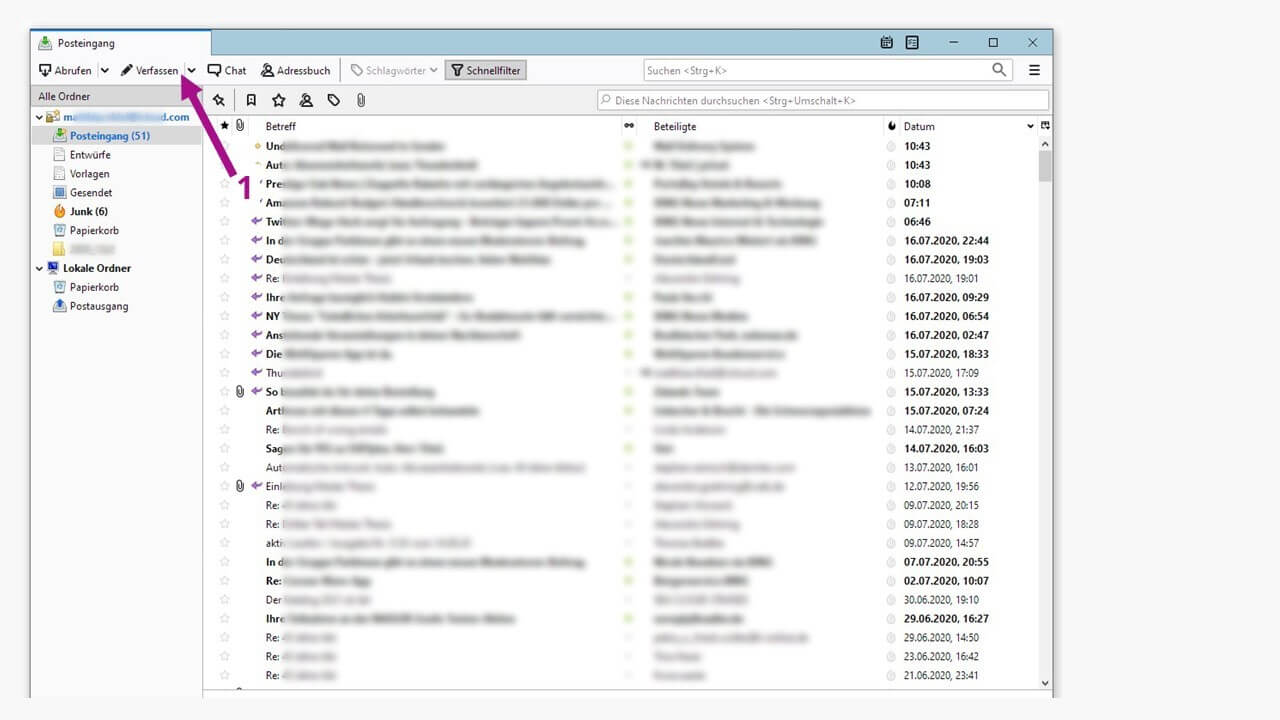Click scrollbar up arrow of message list
The image size is (1280, 720).
click(x=1045, y=144)
